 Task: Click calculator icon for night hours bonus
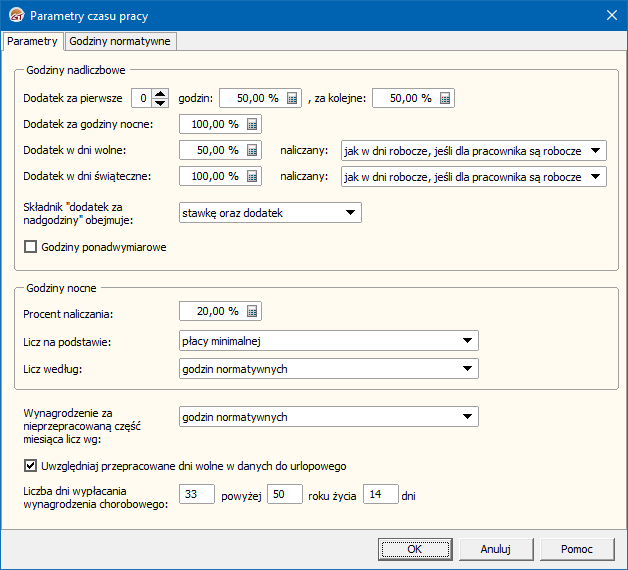(x=252, y=125)
